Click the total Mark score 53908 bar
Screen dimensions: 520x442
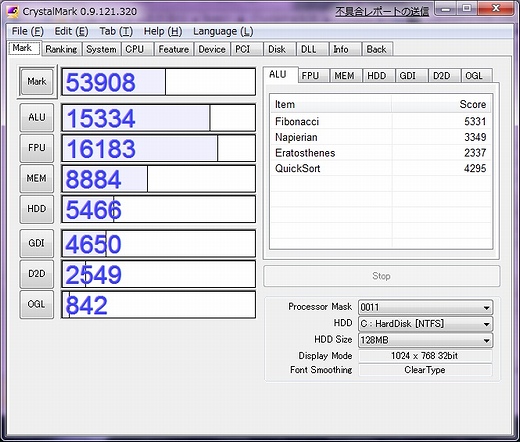pos(159,82)
